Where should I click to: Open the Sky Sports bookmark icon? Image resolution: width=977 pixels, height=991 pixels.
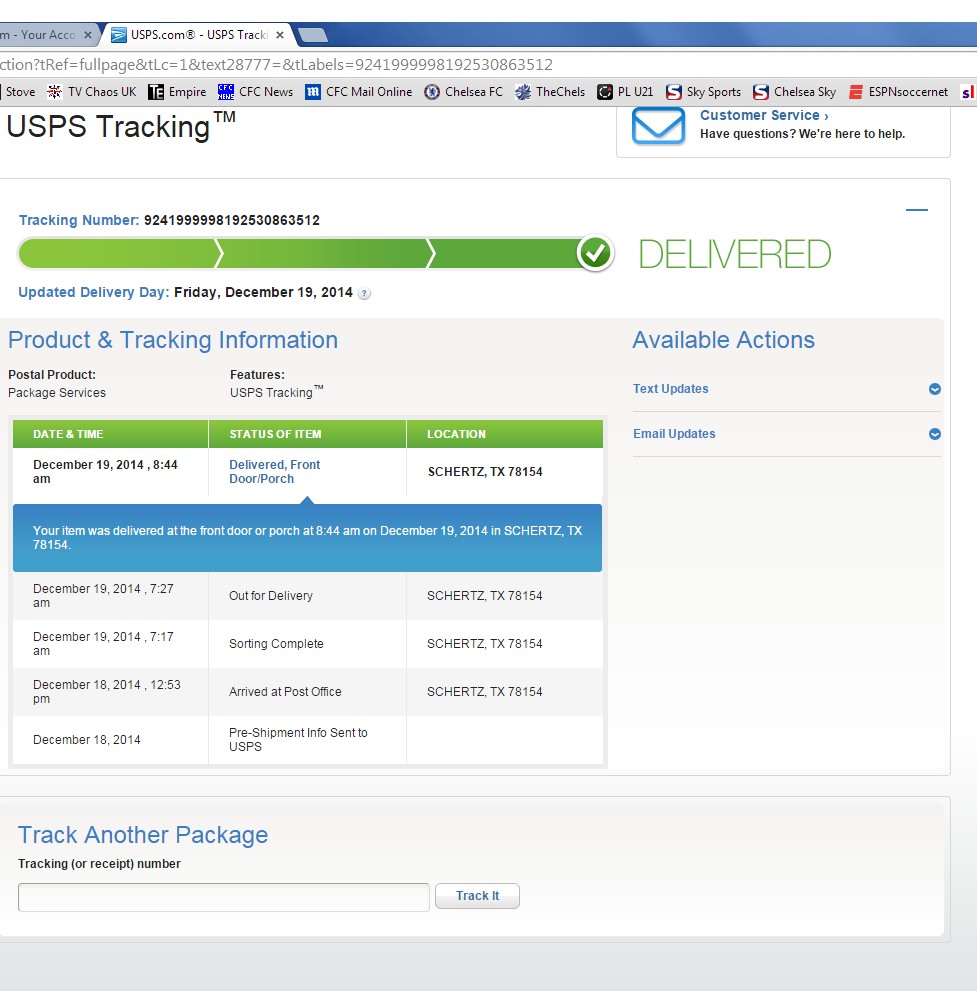pos(674,92)
